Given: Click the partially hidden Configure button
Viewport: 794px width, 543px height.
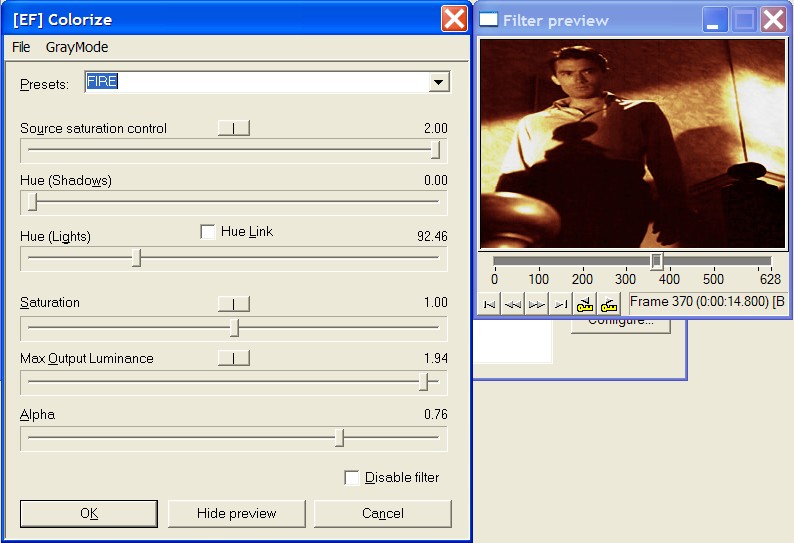Looking at the screenshot, I should [x=620, y=324].
